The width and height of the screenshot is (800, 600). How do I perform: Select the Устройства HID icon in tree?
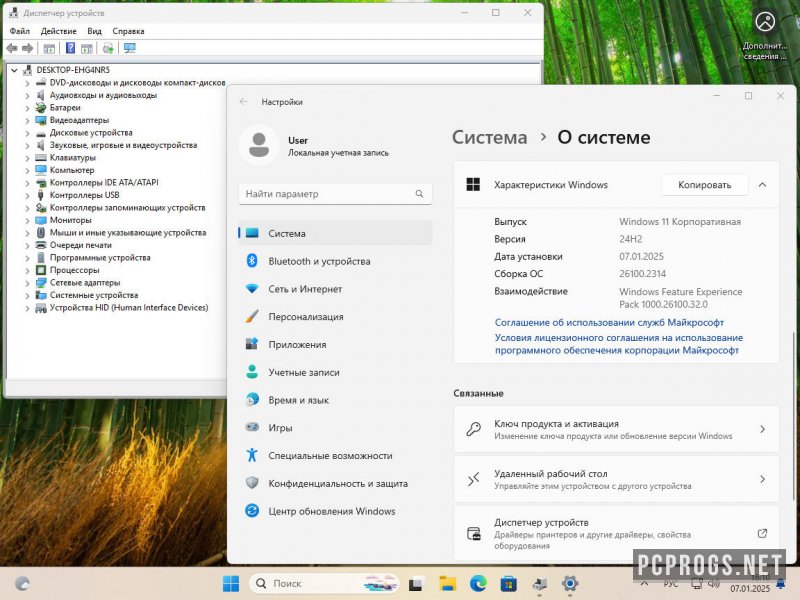41,308
